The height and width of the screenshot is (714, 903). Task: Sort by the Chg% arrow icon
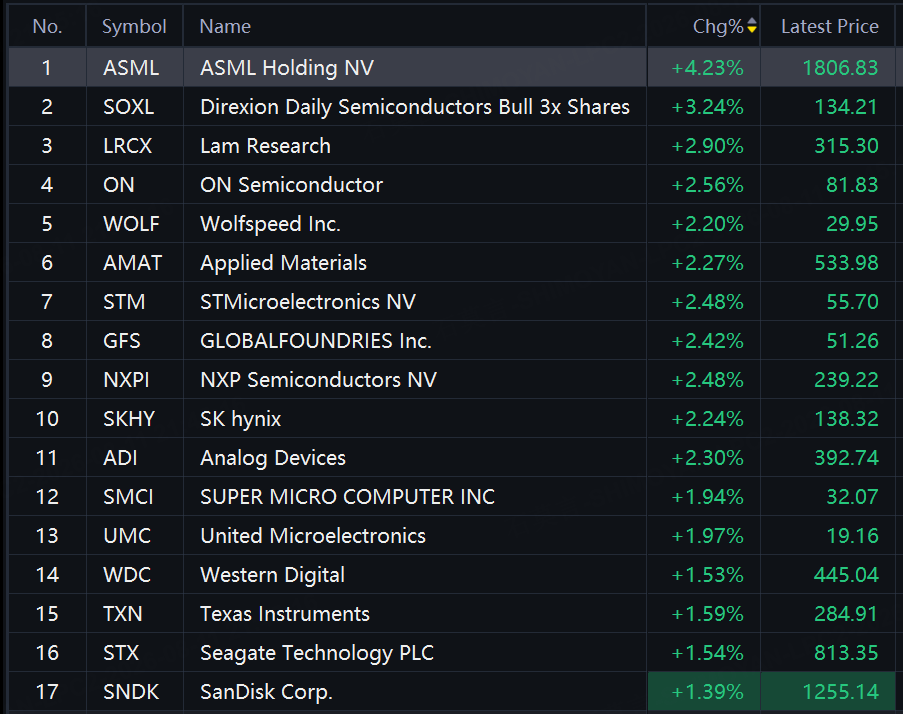point(752,25)
